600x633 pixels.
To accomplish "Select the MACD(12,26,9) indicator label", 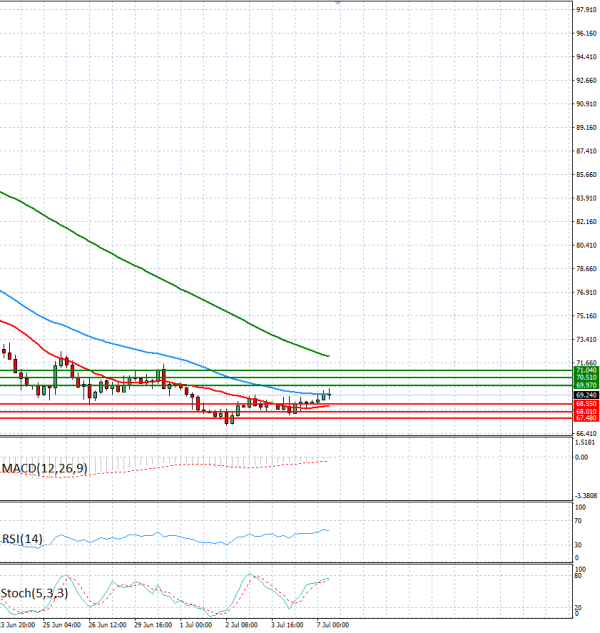I will coord(45,468).
